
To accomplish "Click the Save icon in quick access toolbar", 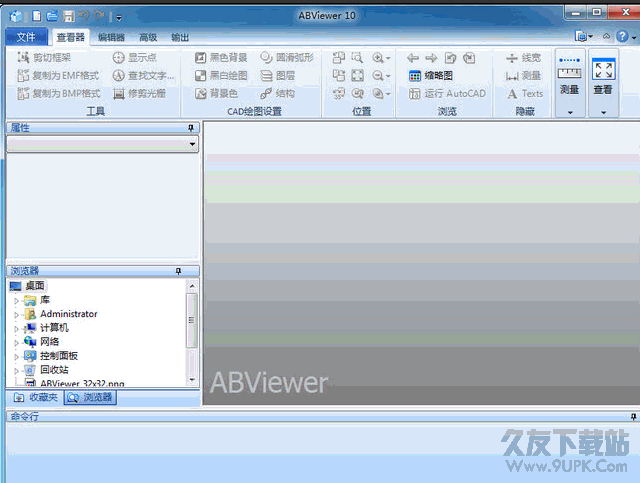I will click(x=69, y=16).
